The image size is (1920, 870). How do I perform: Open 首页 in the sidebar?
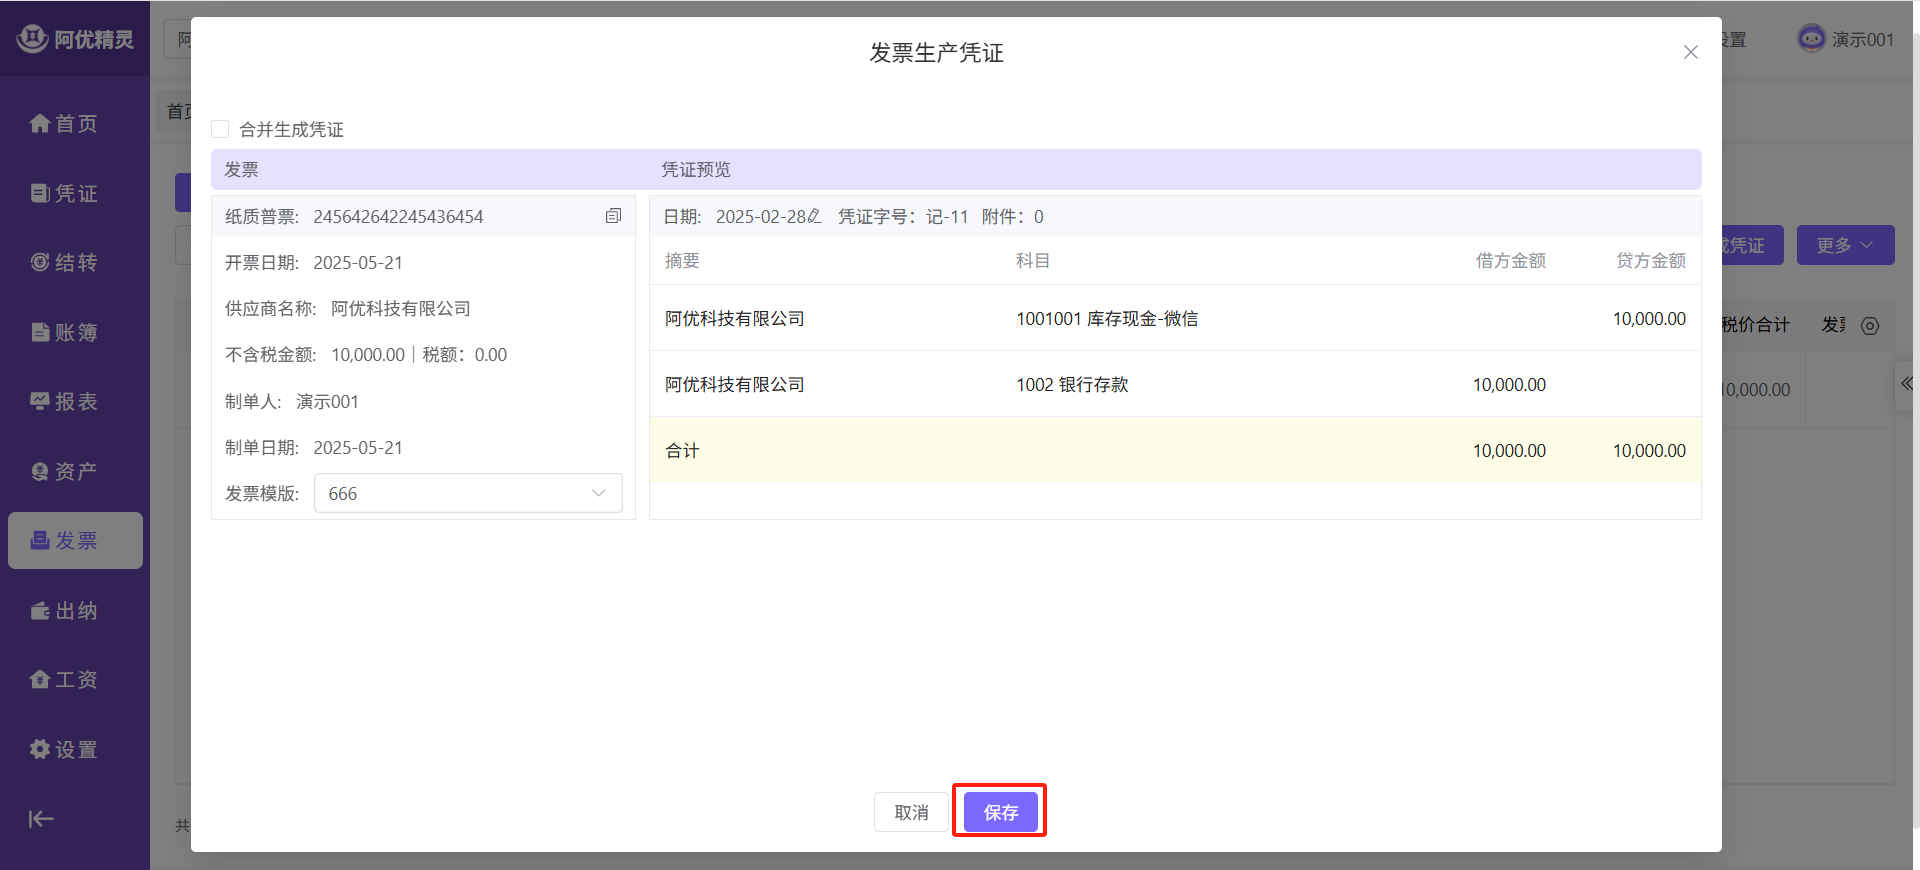coord(64,123)
